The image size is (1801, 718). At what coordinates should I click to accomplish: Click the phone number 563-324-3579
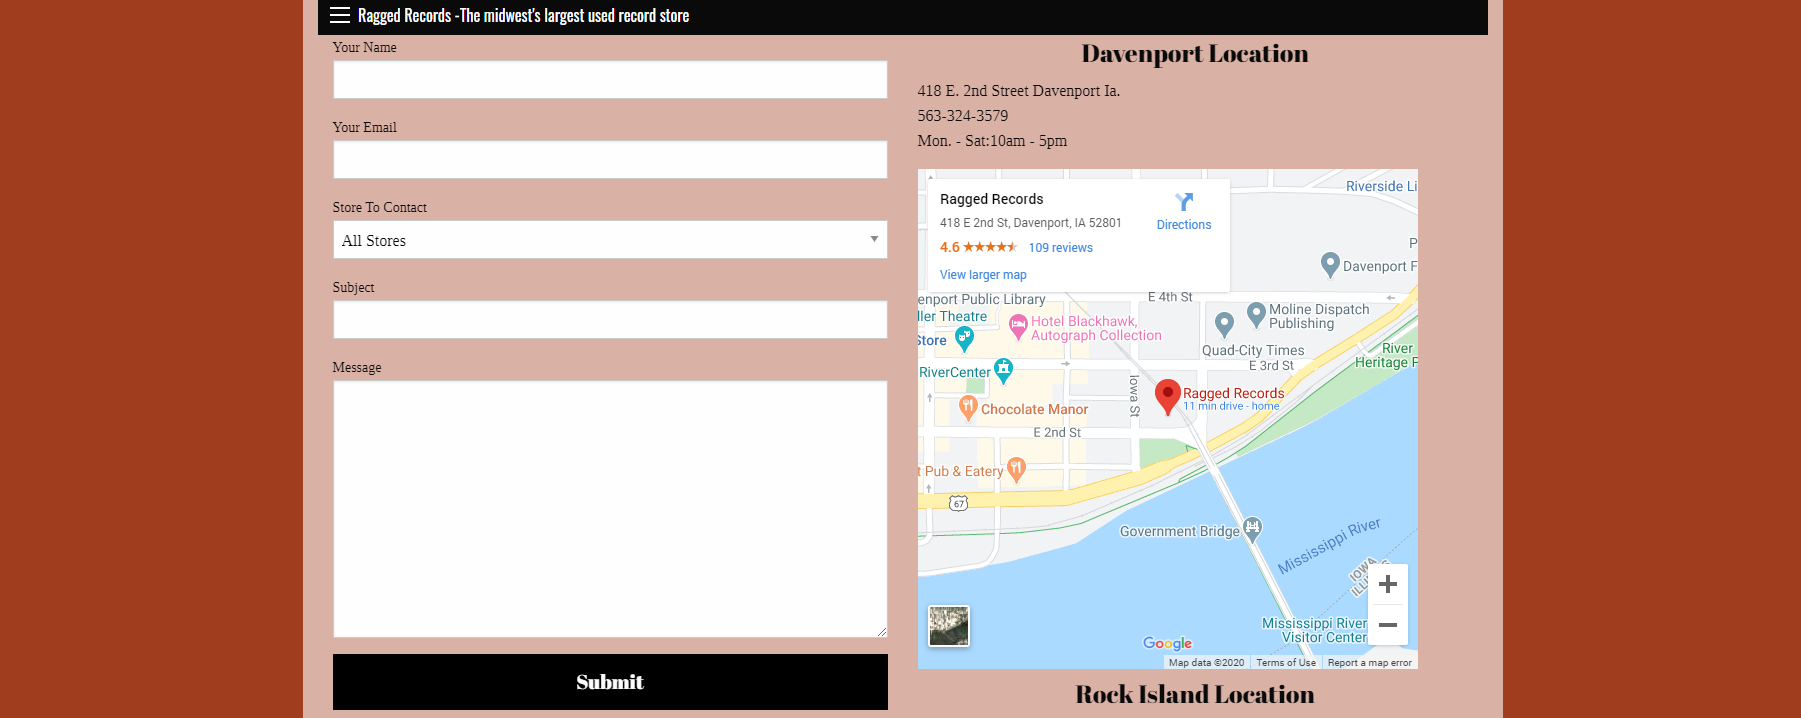(x=962, y=116)
